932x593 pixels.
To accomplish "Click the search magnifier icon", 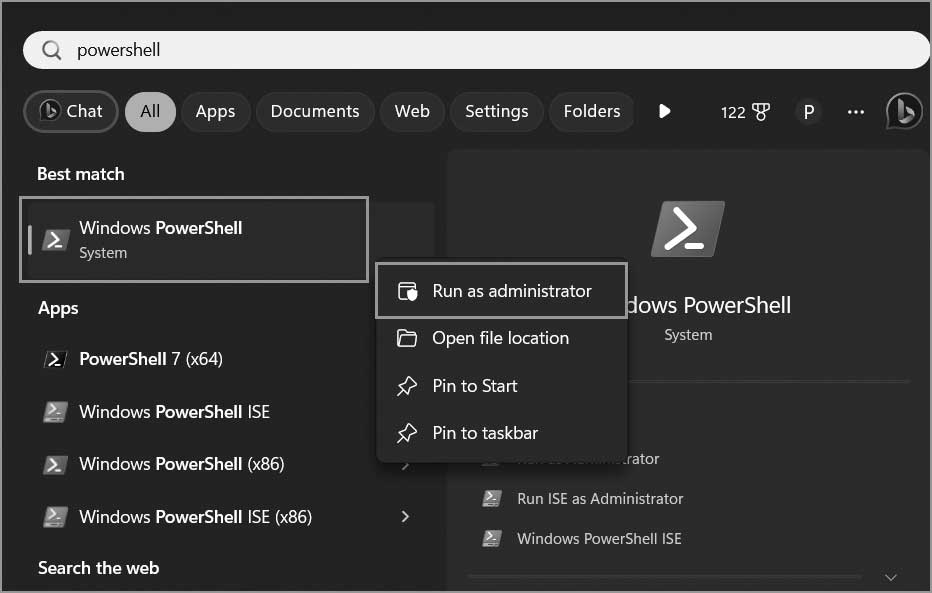I will click(x=52, y=51).
